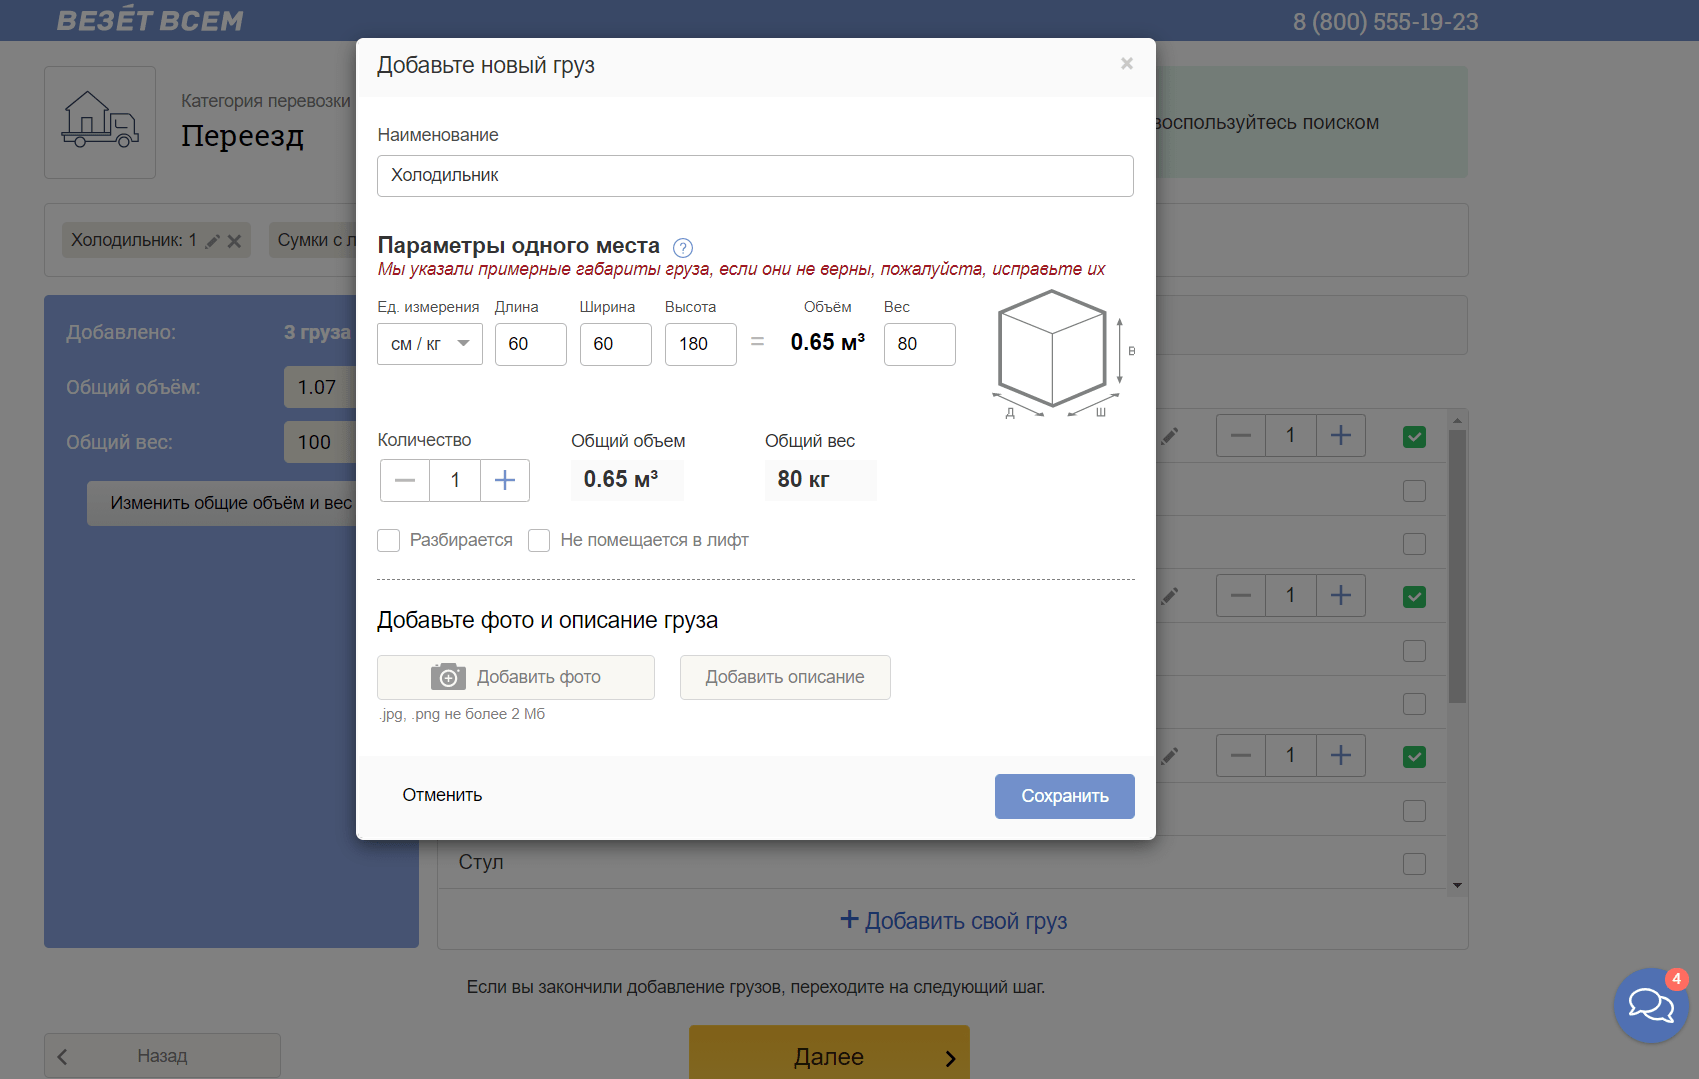The height and width of the screenshot is (1079, 1699).
Task: Click the camera icon on Добавить фото
Action: [x=448, y=677]
